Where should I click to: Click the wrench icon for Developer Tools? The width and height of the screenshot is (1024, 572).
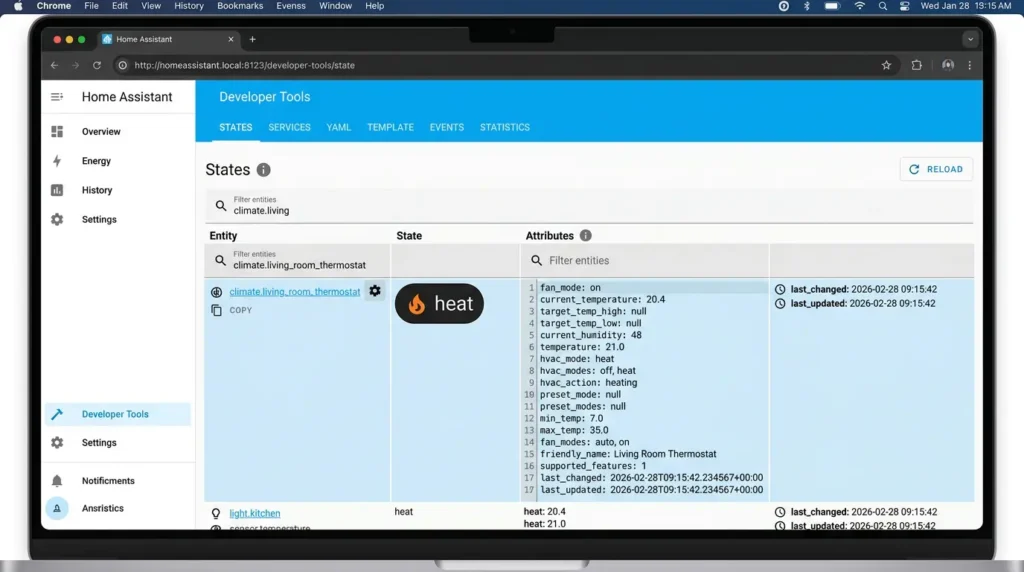coord(57,414)
